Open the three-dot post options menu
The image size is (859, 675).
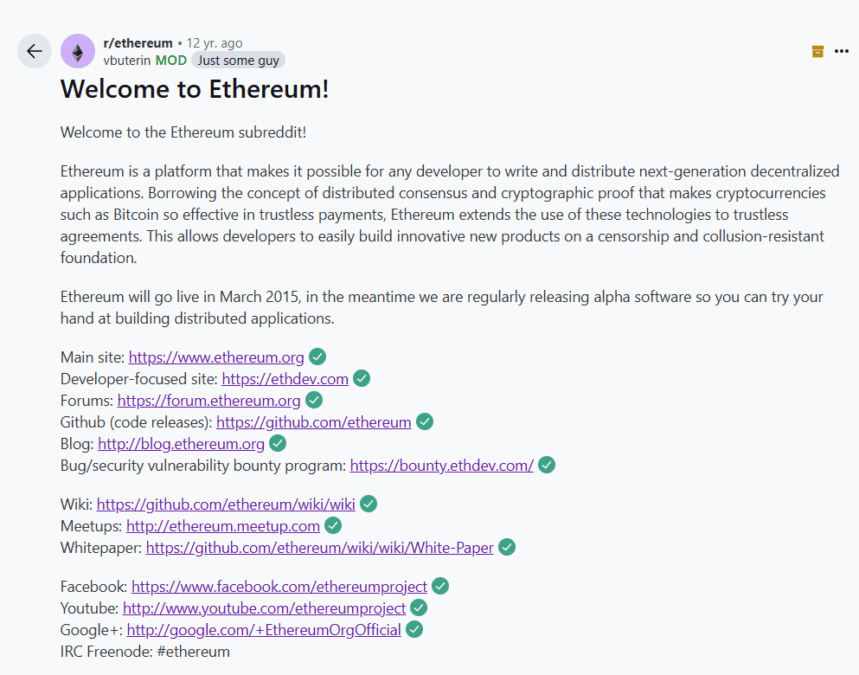click(841, 51)
